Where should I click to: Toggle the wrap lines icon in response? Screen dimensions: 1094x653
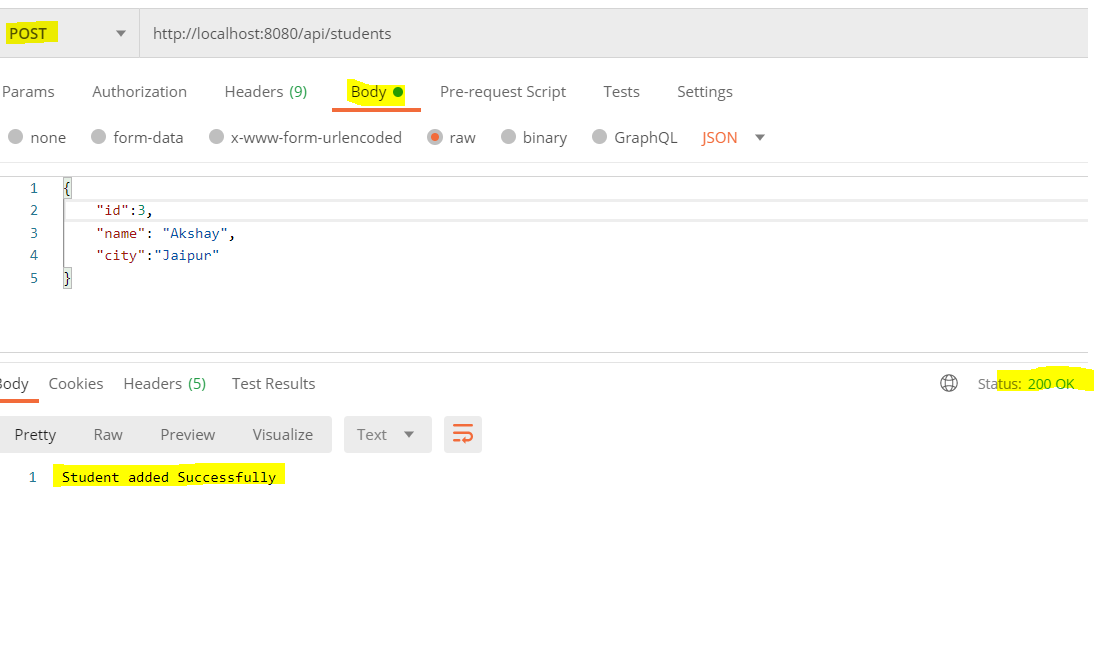[x=463, y=434]
